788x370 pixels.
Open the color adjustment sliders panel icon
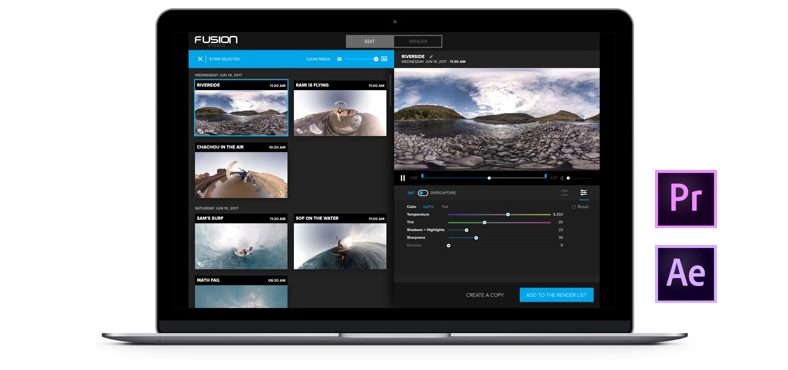coord(583,193)
